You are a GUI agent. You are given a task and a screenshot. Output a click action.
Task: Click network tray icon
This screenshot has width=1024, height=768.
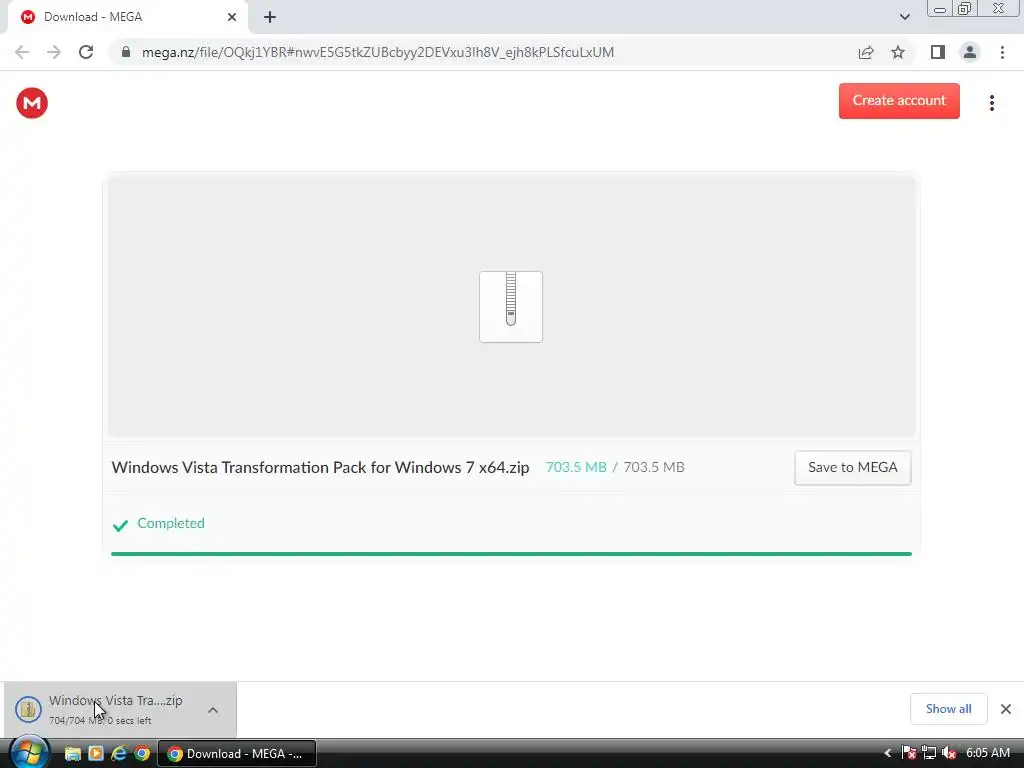click(929, 754)
